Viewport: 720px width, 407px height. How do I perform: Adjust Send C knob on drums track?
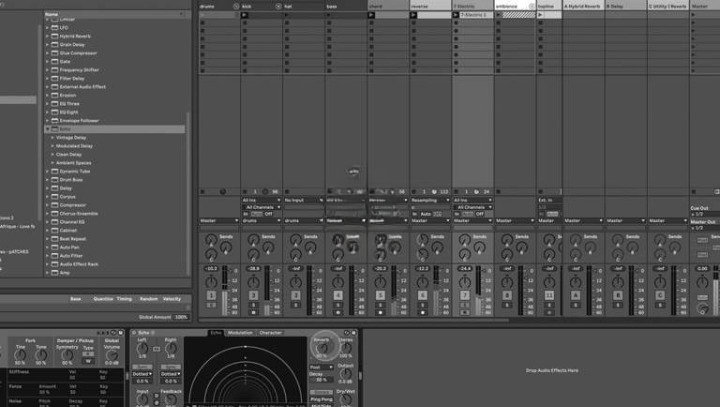pos(211,254)
